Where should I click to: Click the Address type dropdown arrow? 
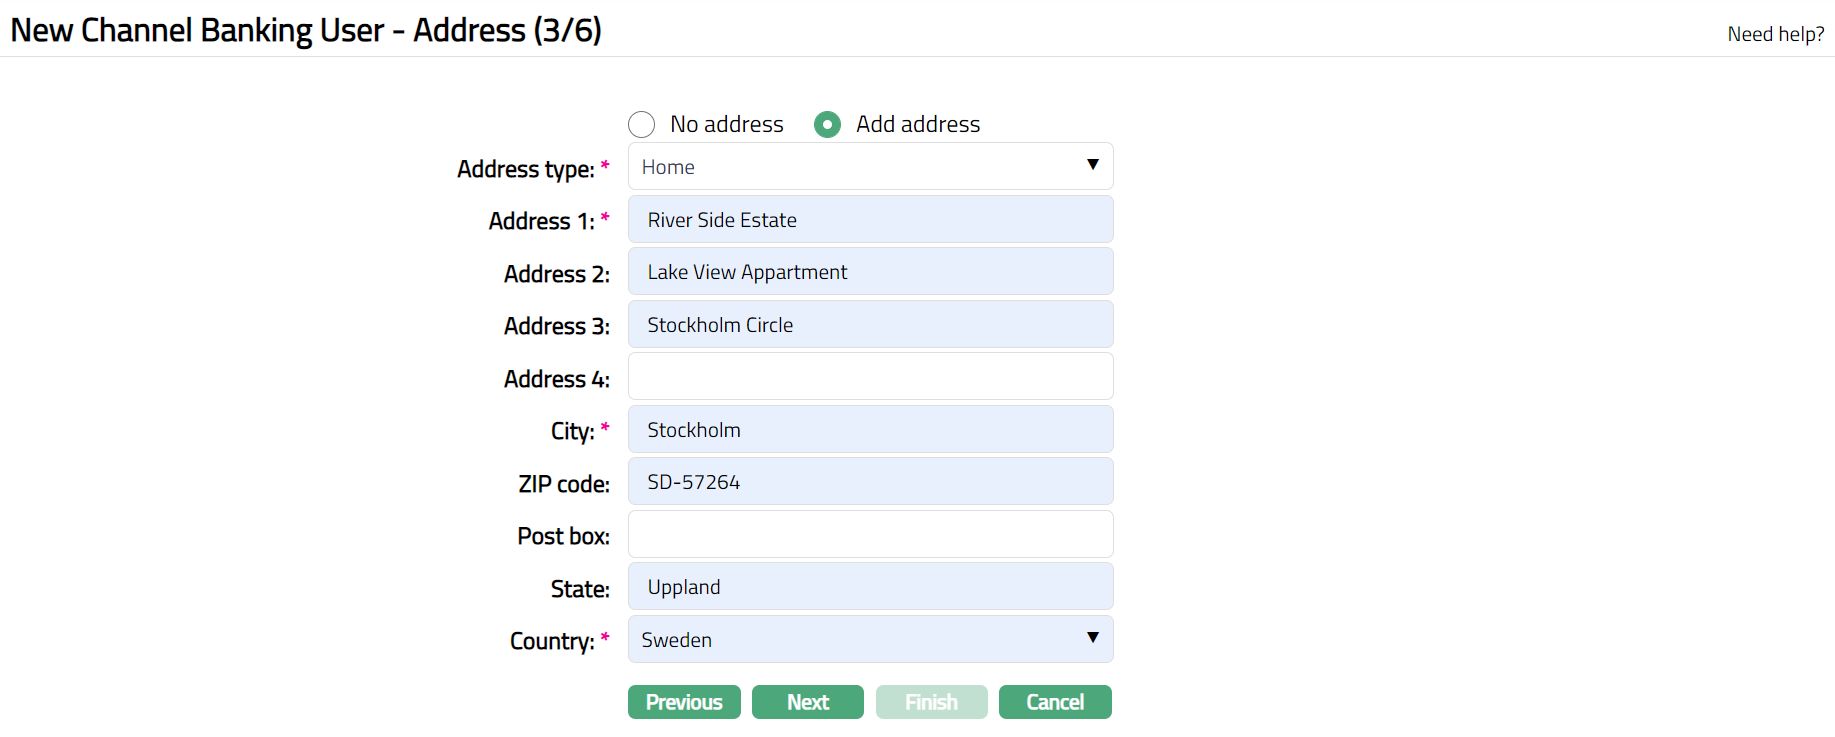click(1092, 165)
